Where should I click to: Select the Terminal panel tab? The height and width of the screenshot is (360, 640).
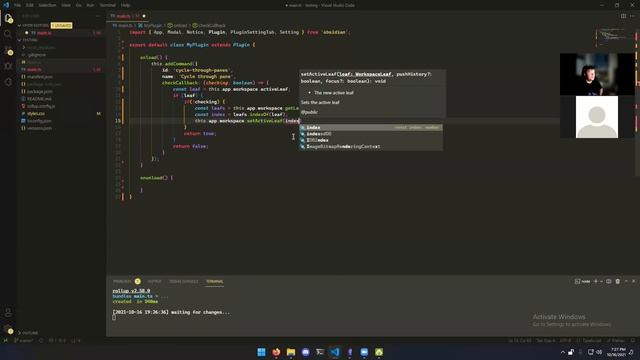pyautogui.click(x=214, y=281)
